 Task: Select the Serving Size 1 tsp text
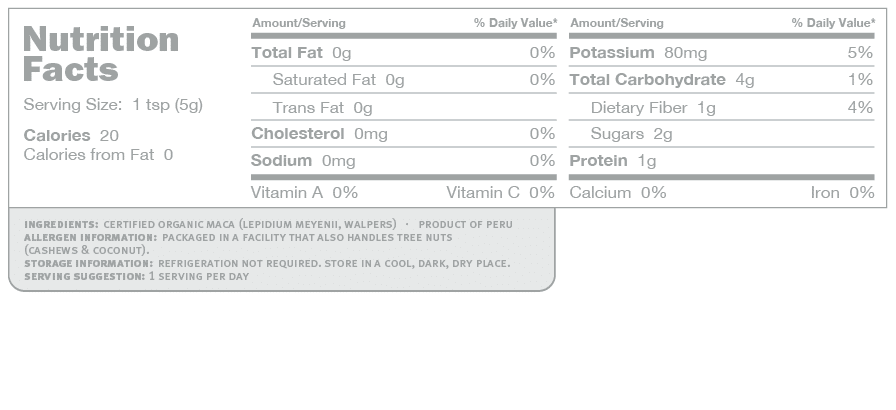click(113, 105)
